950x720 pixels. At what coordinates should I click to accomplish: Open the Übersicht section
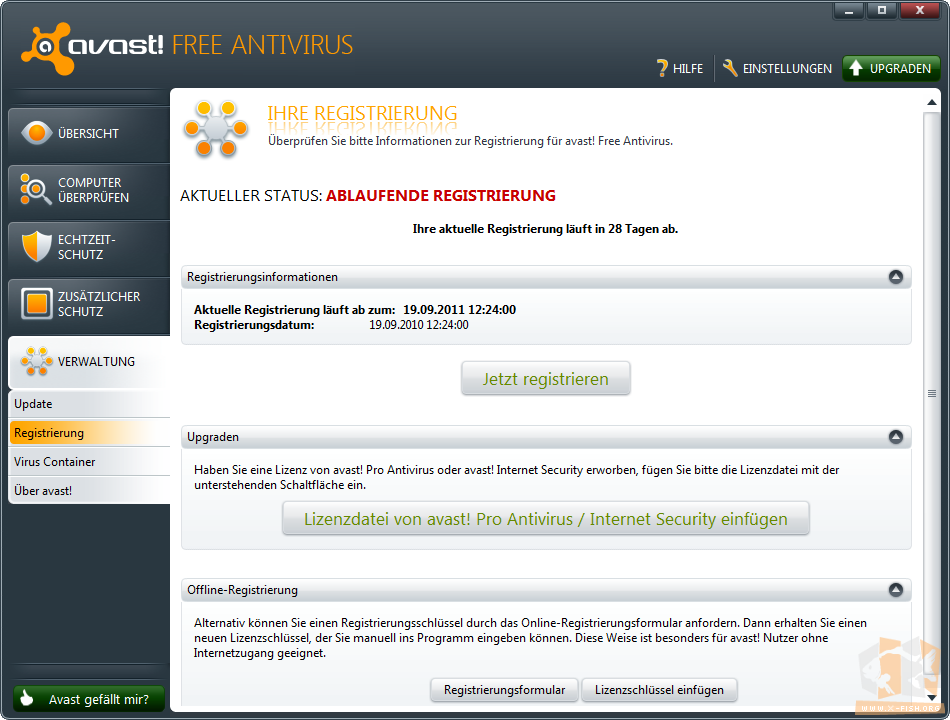(89, 134)
